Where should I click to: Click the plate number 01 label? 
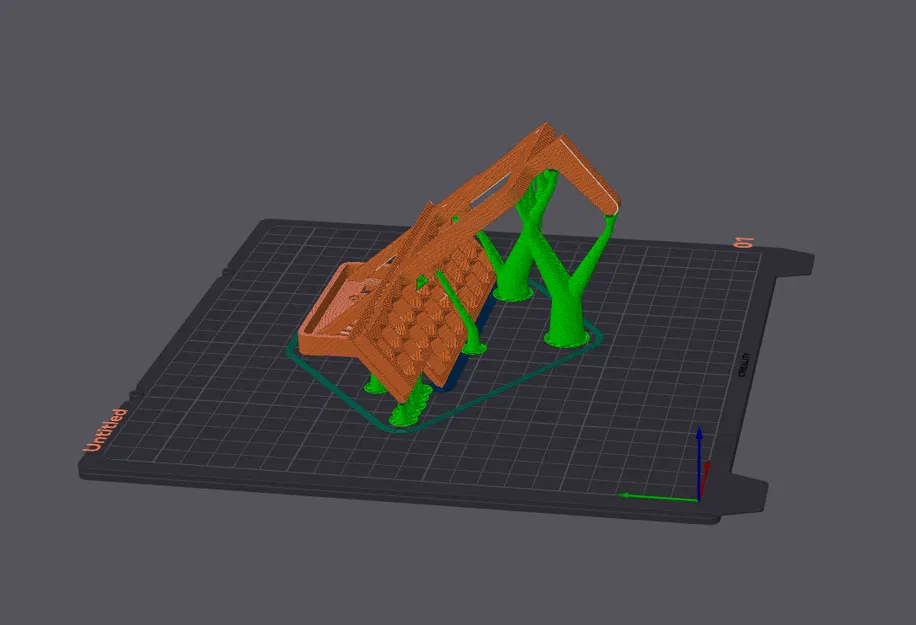click(741, 240)
